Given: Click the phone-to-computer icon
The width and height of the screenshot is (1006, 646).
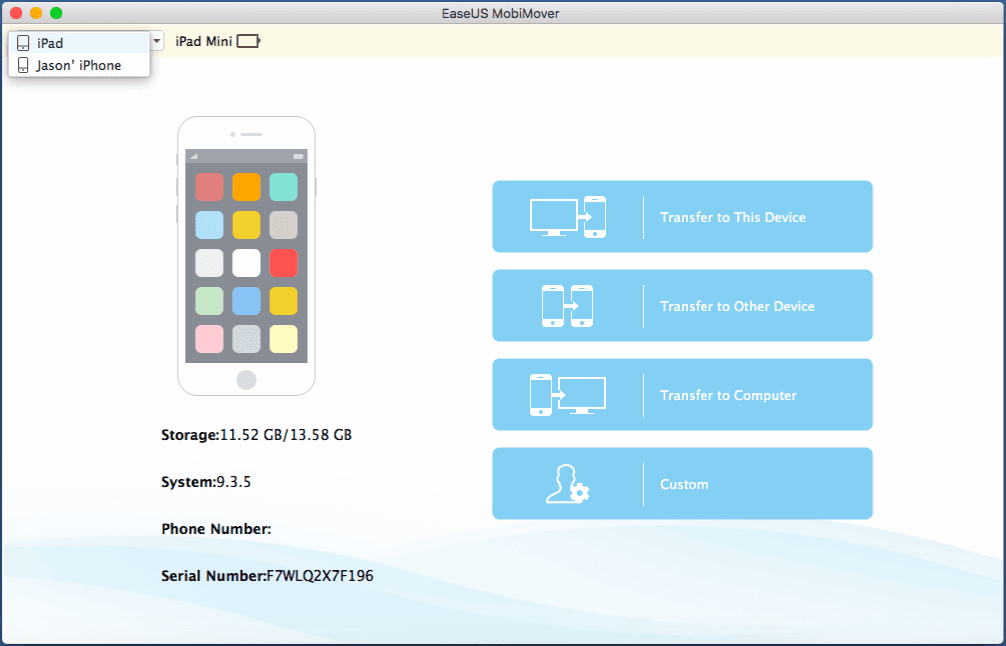Looking at the screenshot, I should pos(568,395).
